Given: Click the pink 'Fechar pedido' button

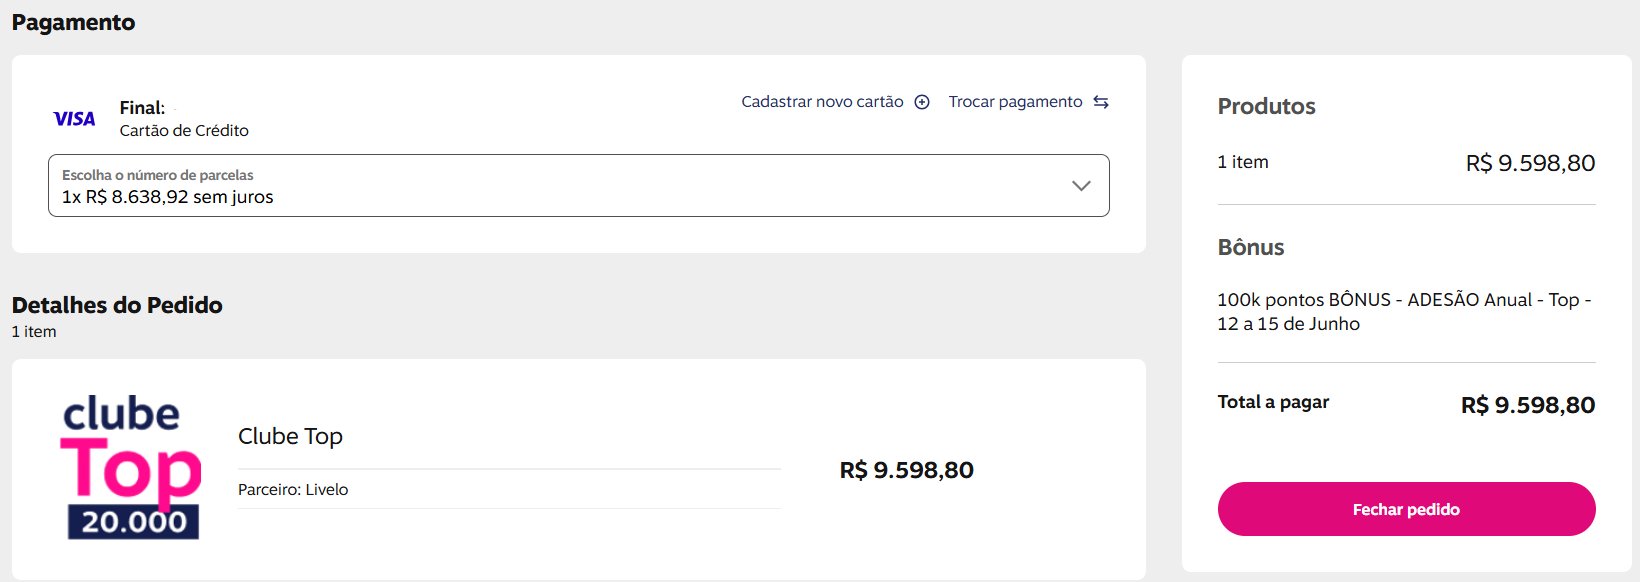Looking at the screenshot, I should click(1406, 509).
